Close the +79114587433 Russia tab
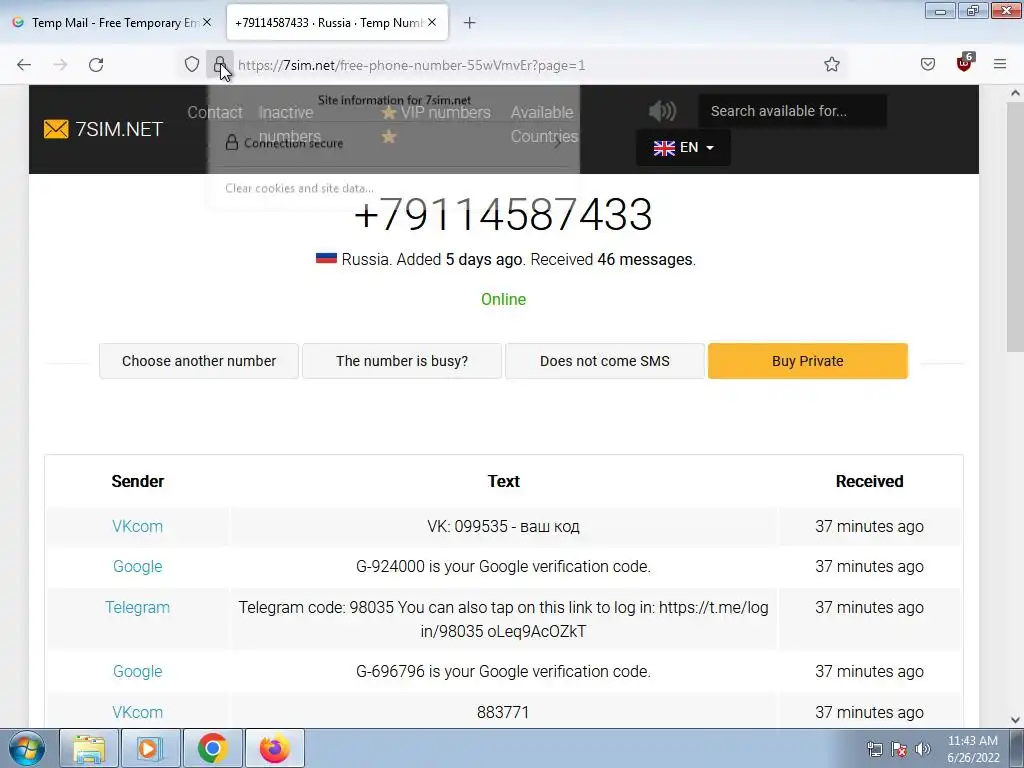 [432, 22]
